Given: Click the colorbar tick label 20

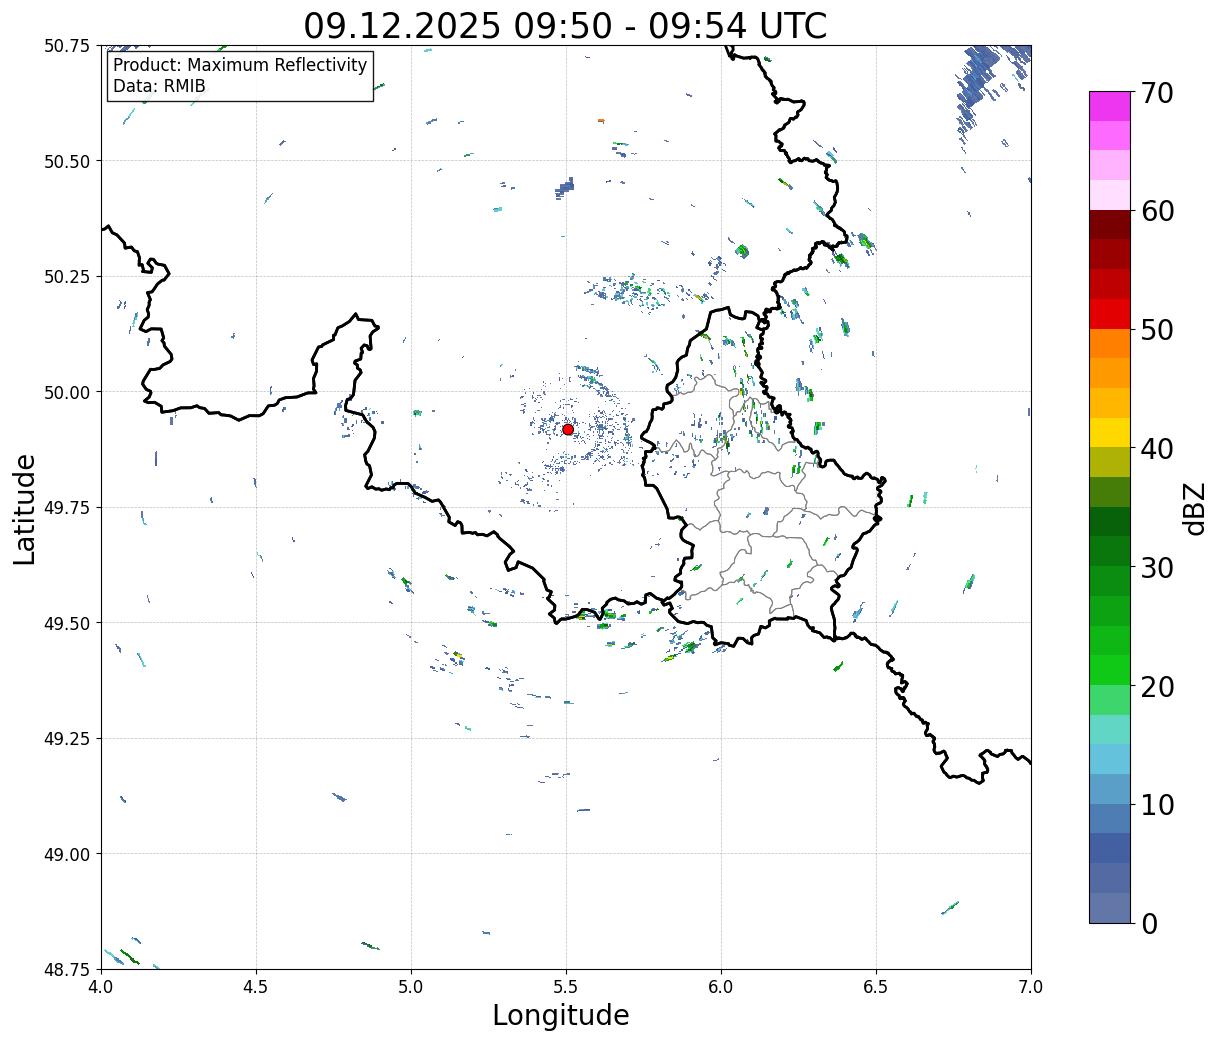Looking at the screenshot, I should (x=1156, y=686).
